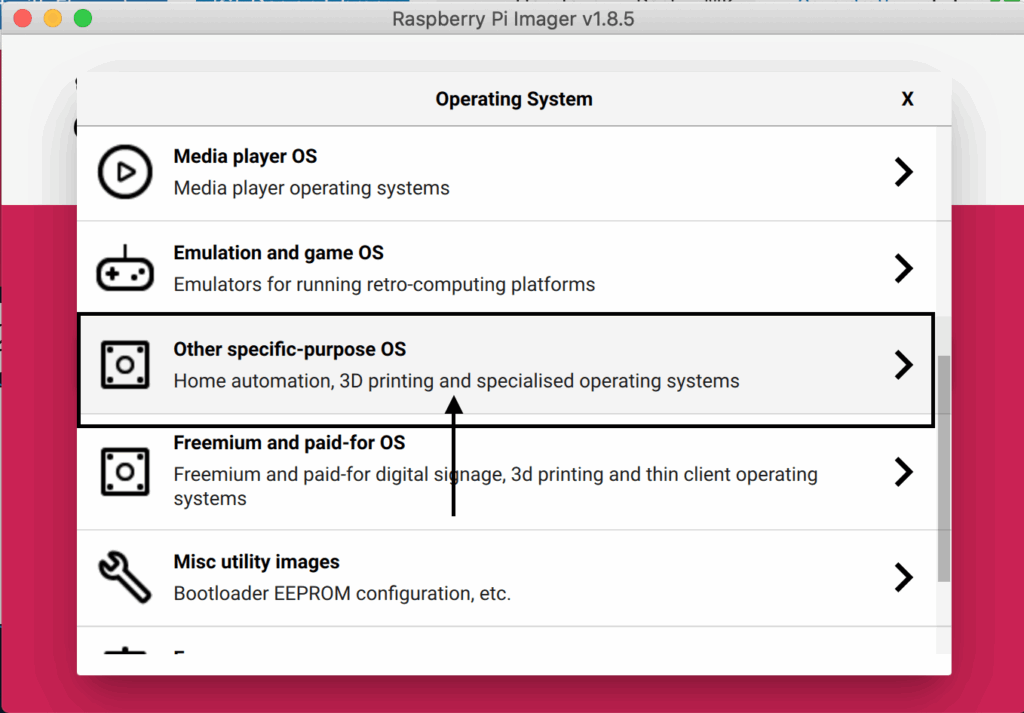Expand Other specific-purpose OS chevron arrow

(x=903, y=364)
